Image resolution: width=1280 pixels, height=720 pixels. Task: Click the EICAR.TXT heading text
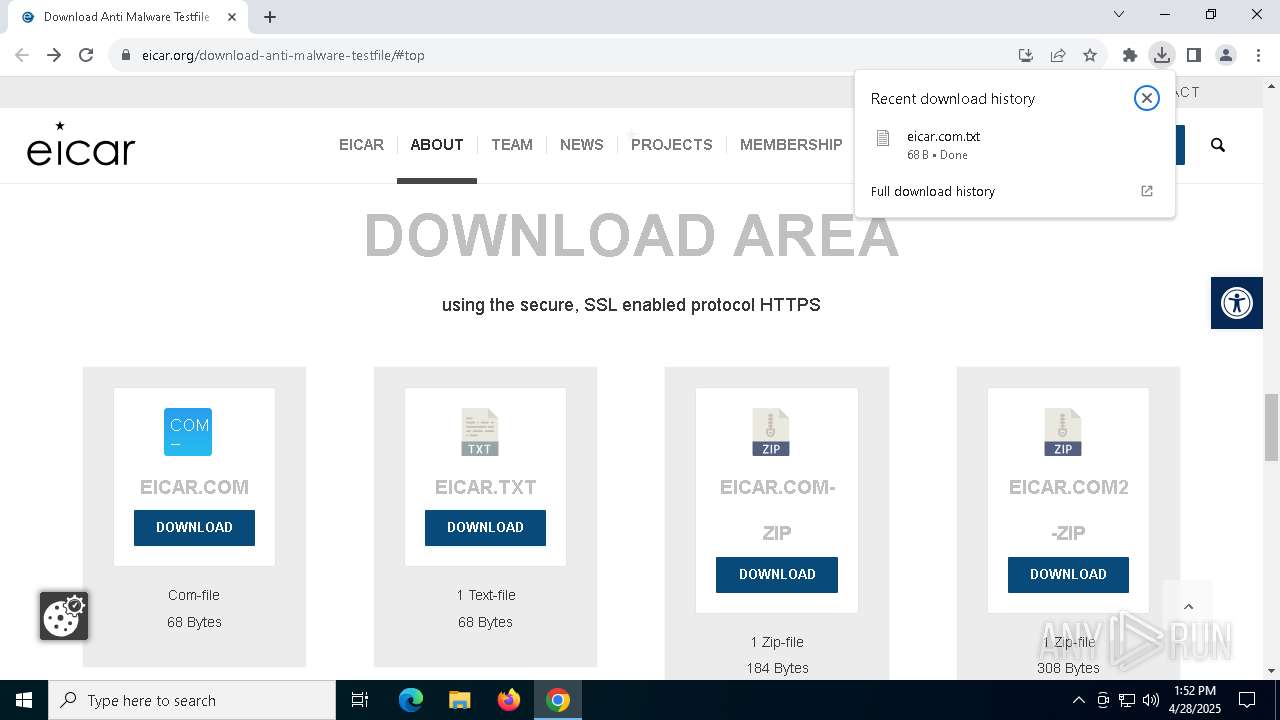(485, 487)
